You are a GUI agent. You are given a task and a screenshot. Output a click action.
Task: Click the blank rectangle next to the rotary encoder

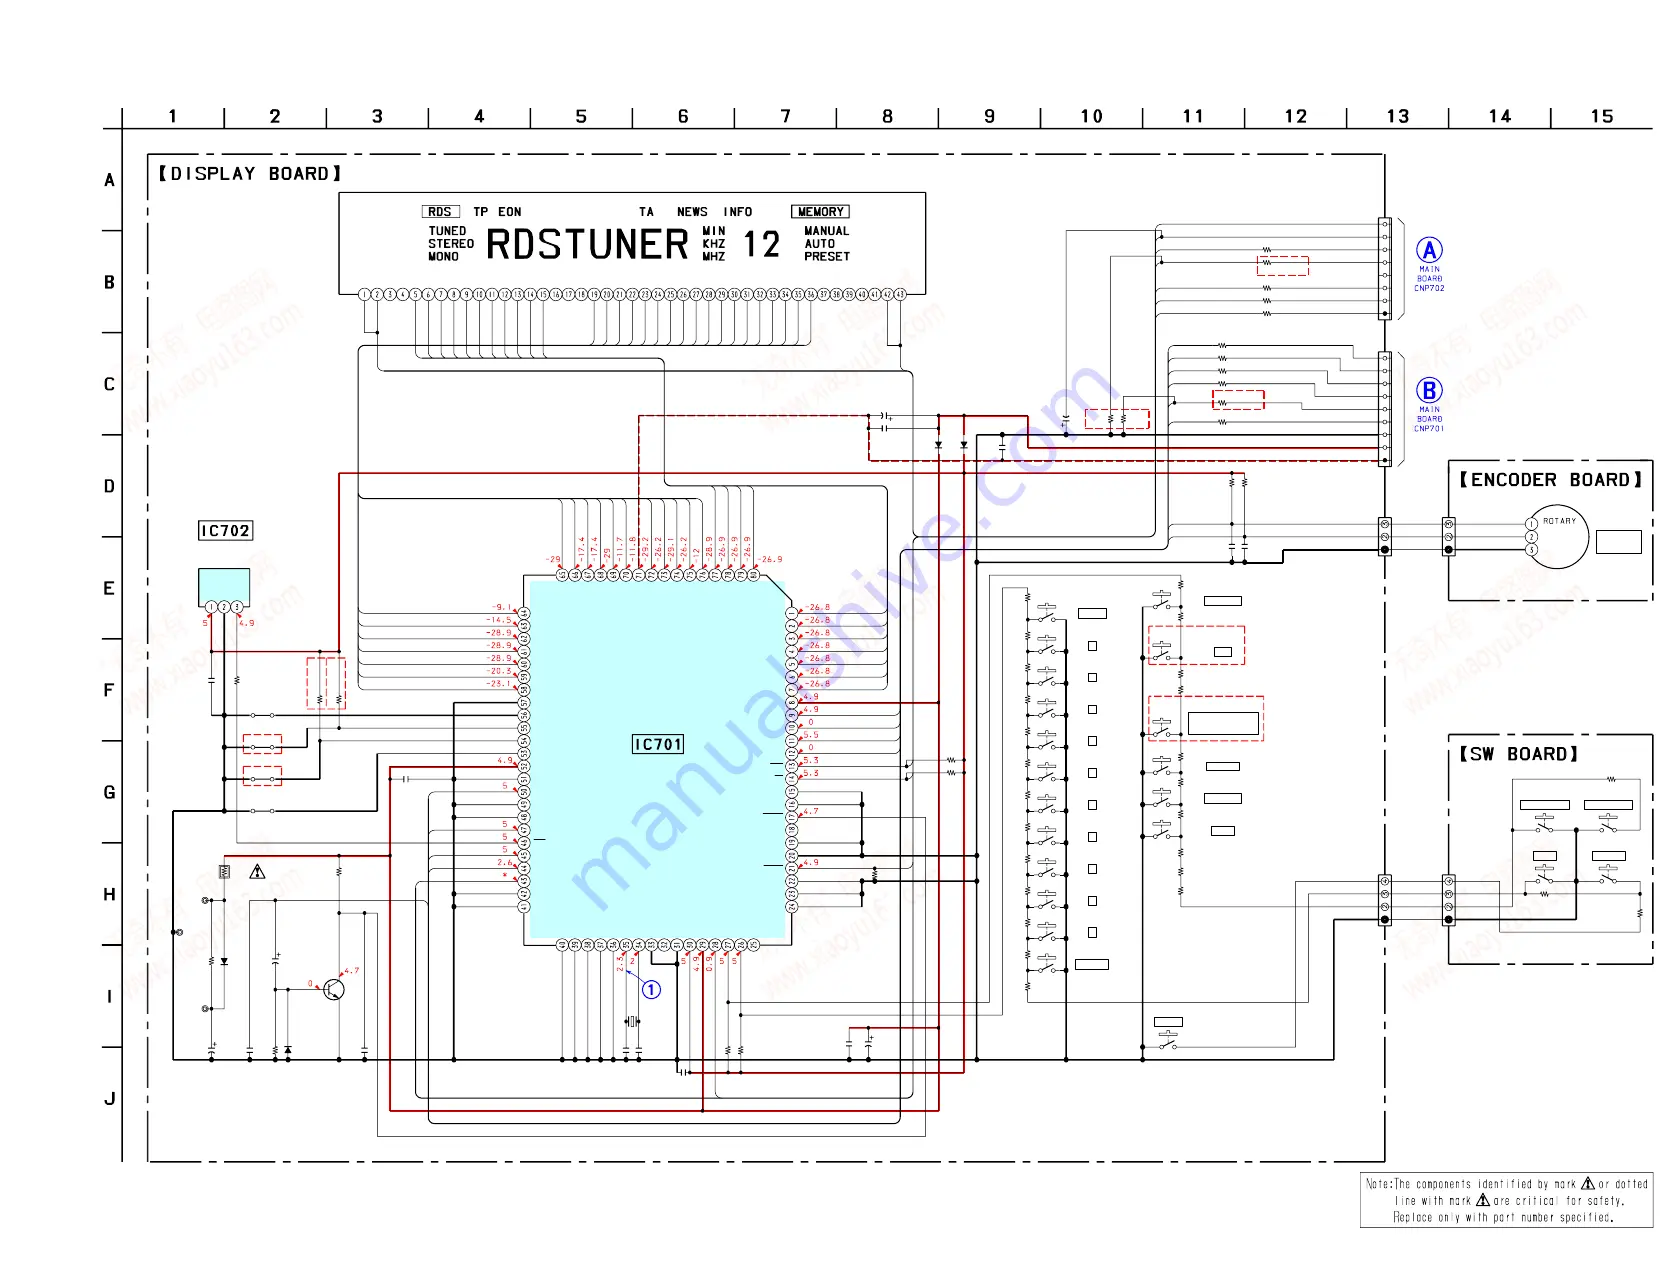1619,542
